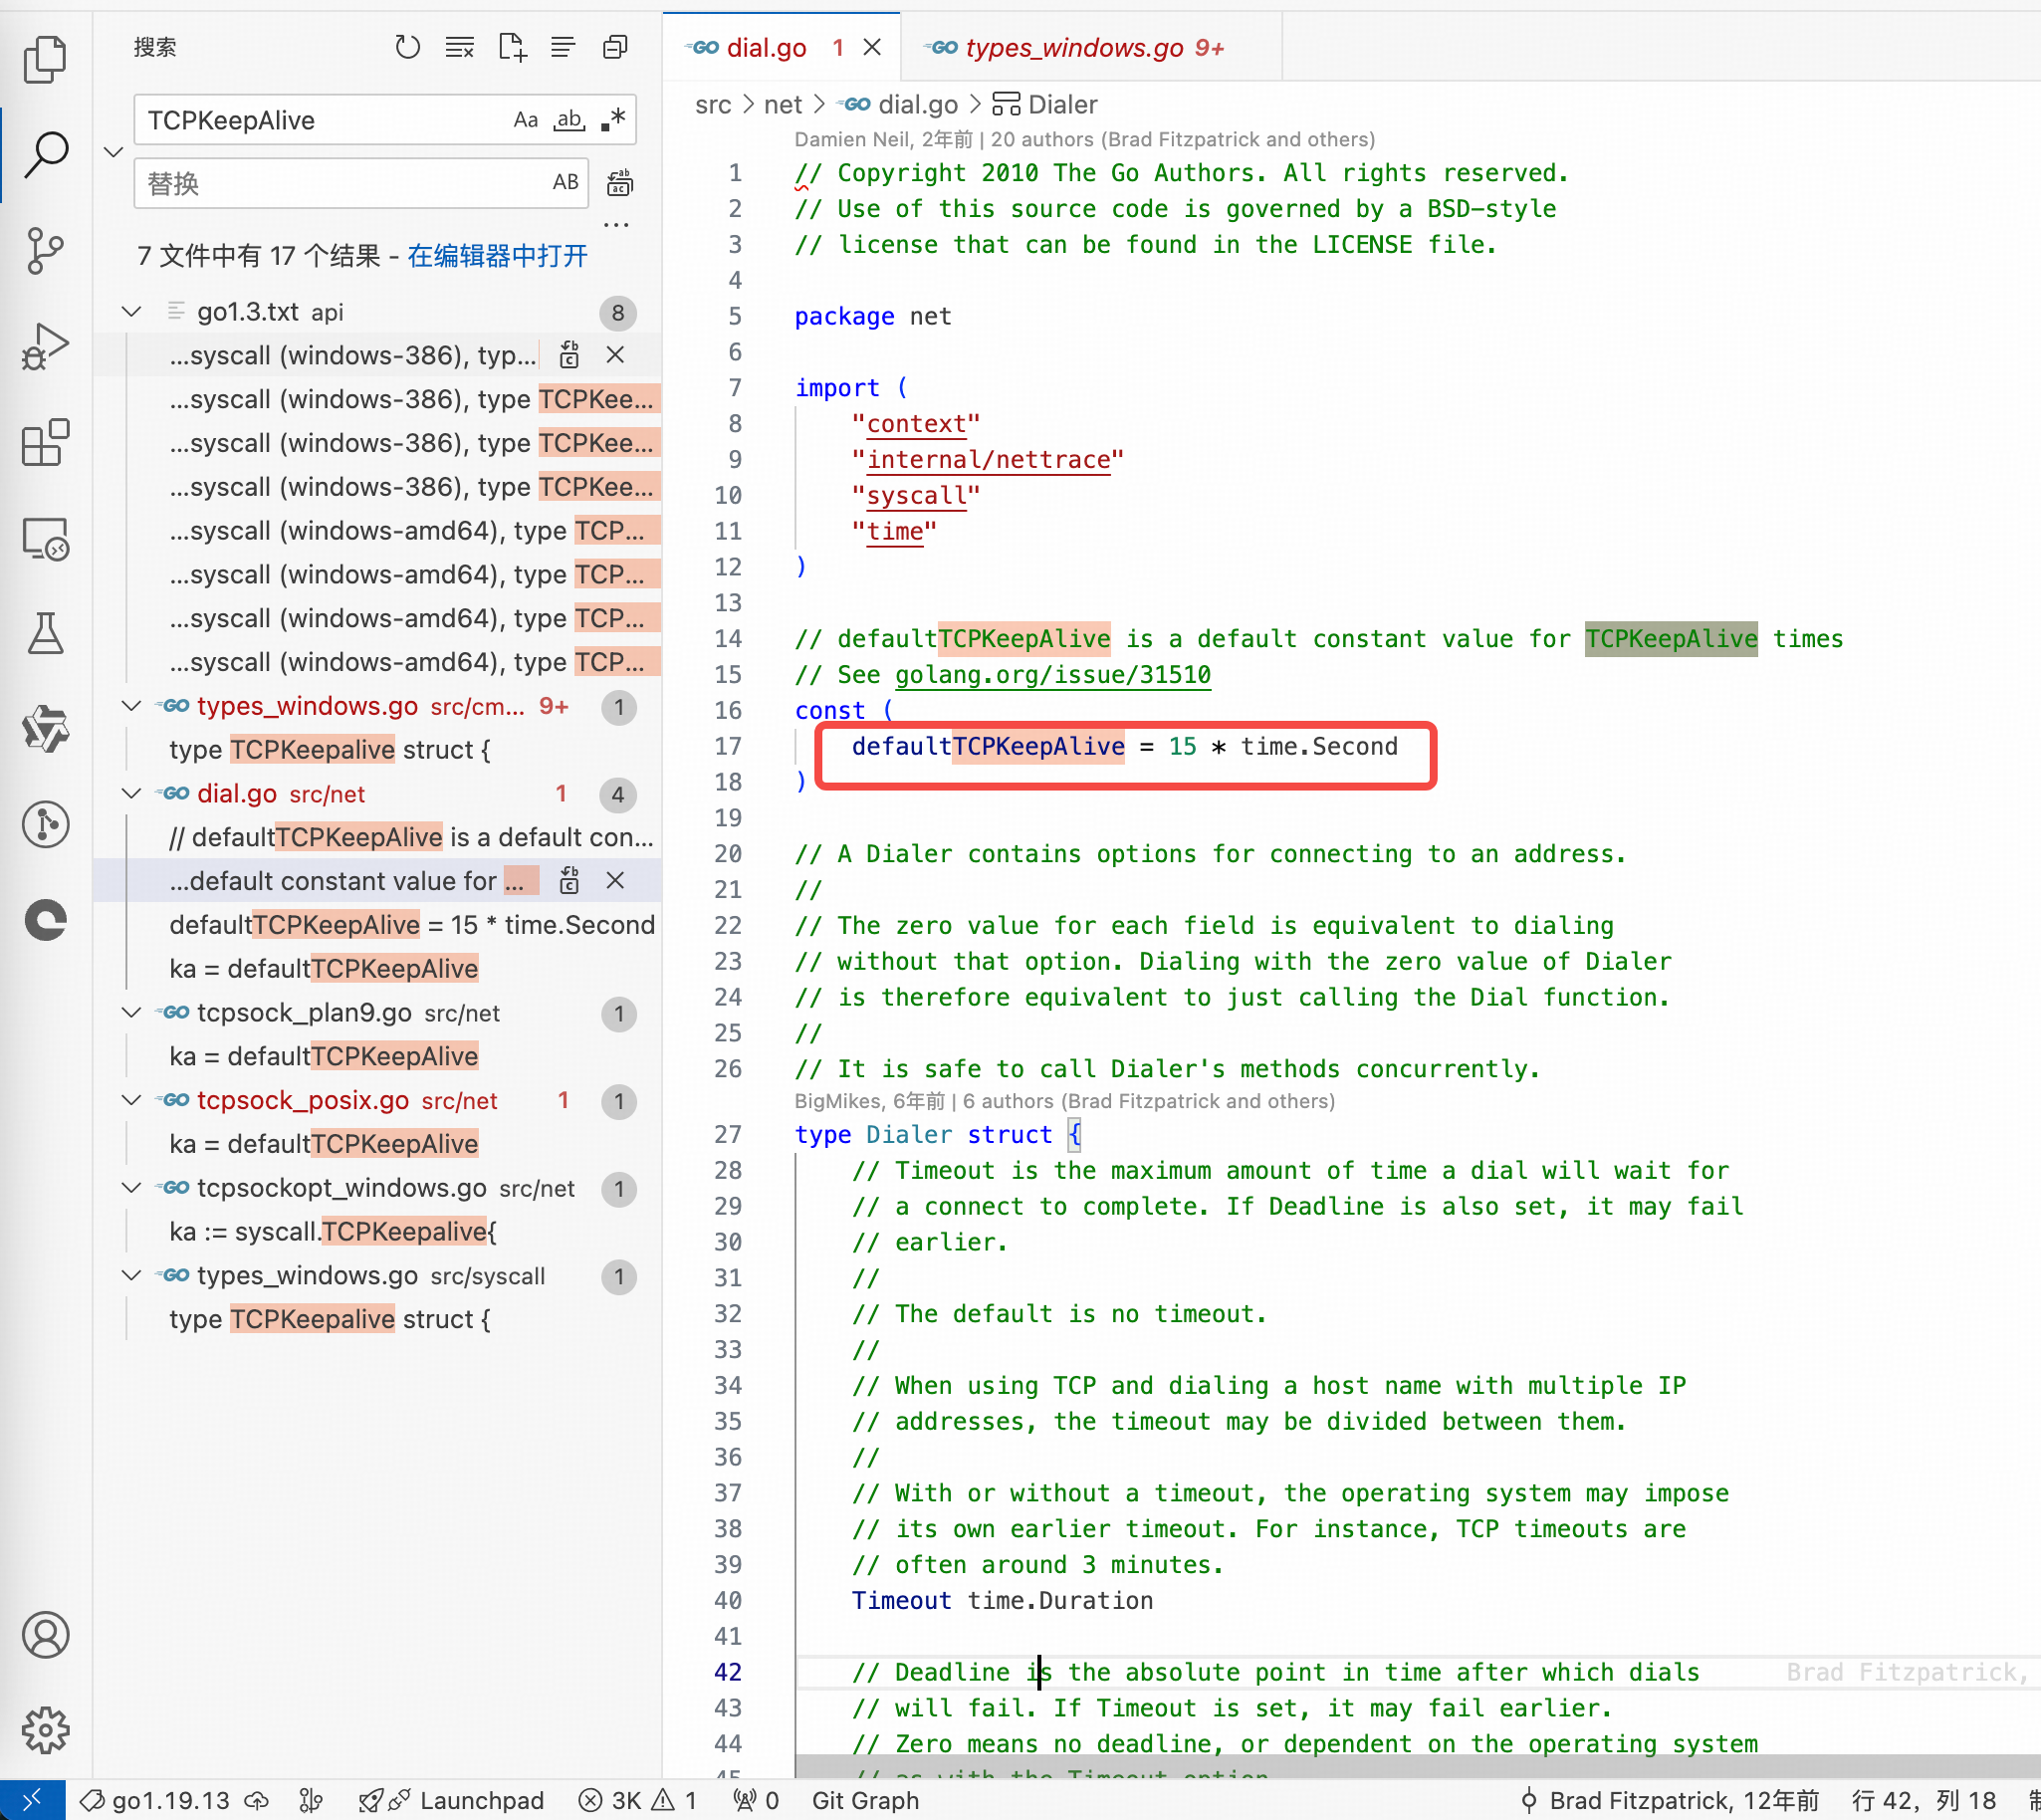Dismiss the '...default constant value for' result

click(x=615, y=881)
